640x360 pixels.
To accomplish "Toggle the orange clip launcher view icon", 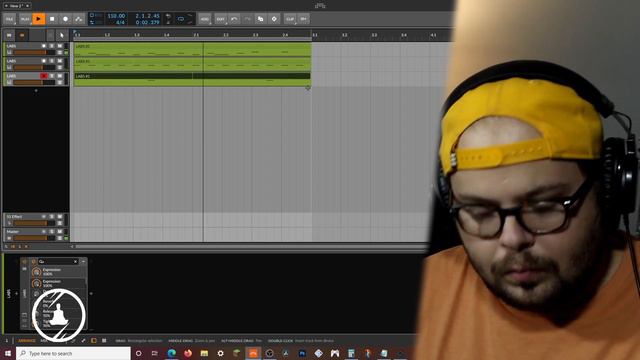I will pyautogui.click(x=22, y=35).
